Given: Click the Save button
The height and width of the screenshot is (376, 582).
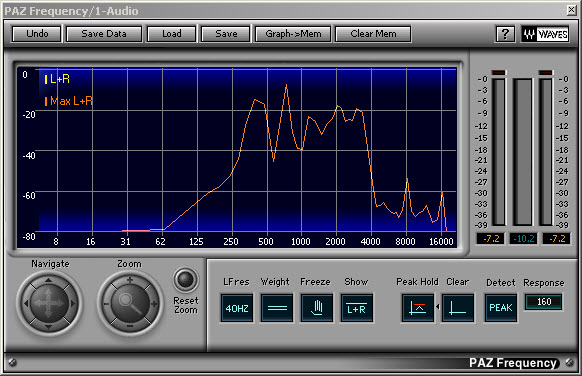Looking at the screenshot, I should (226, 34).
